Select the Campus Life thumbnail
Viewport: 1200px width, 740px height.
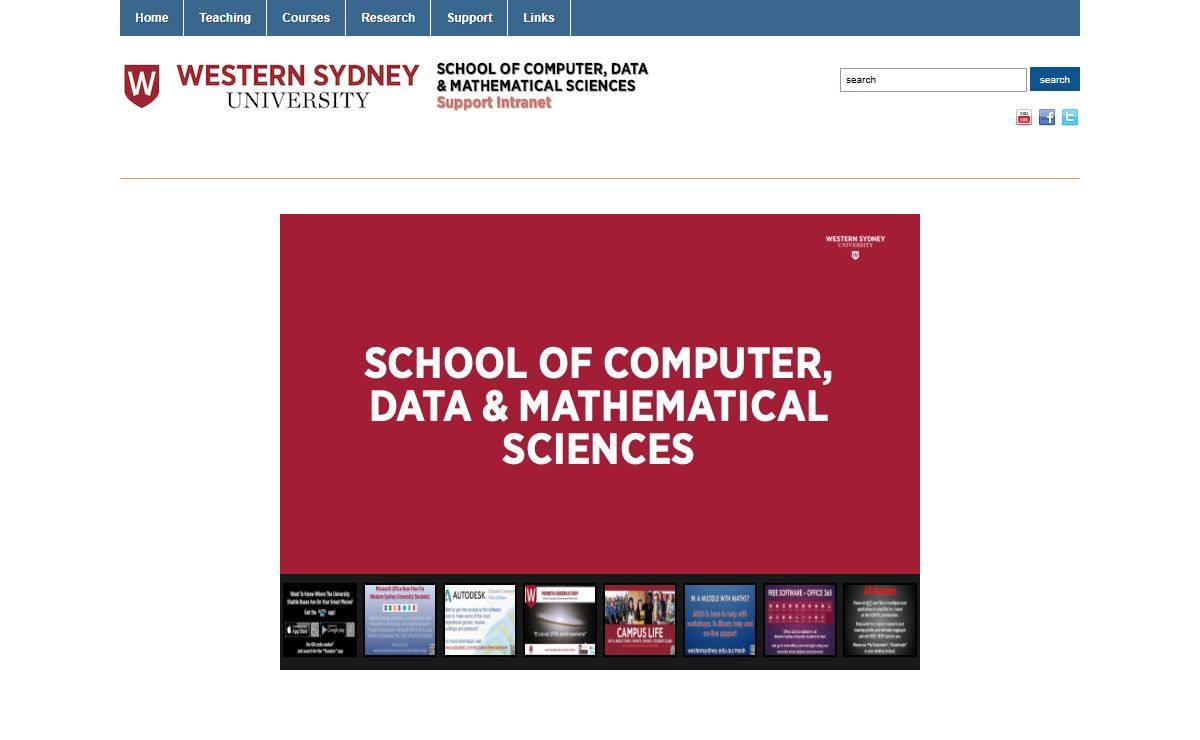(640, 620)
